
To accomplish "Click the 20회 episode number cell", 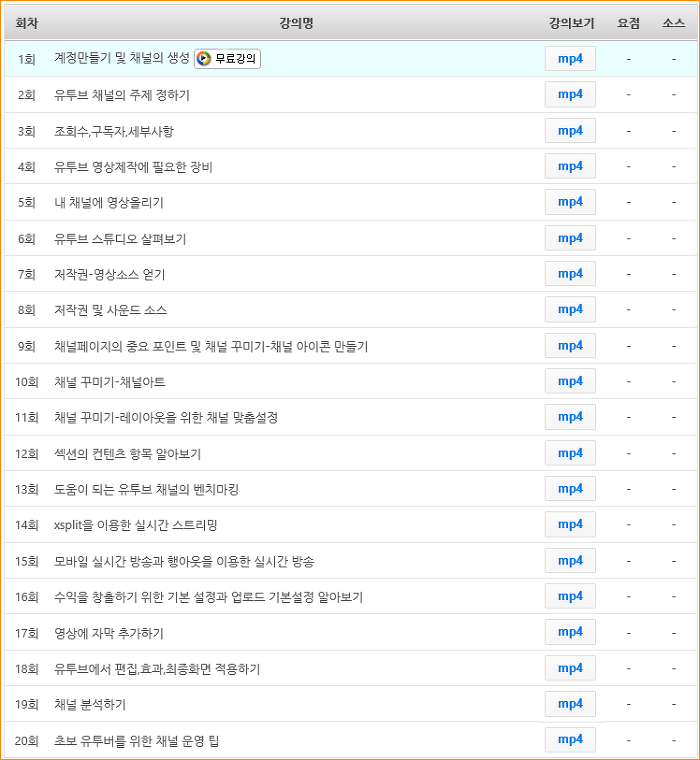I will click(27, 741).
